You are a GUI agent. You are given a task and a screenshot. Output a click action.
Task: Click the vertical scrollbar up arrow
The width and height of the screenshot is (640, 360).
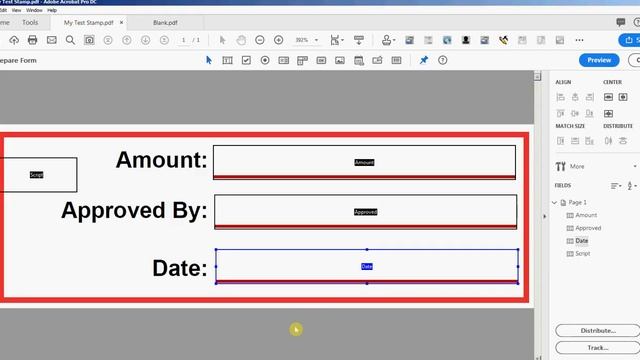coord(538,76)
